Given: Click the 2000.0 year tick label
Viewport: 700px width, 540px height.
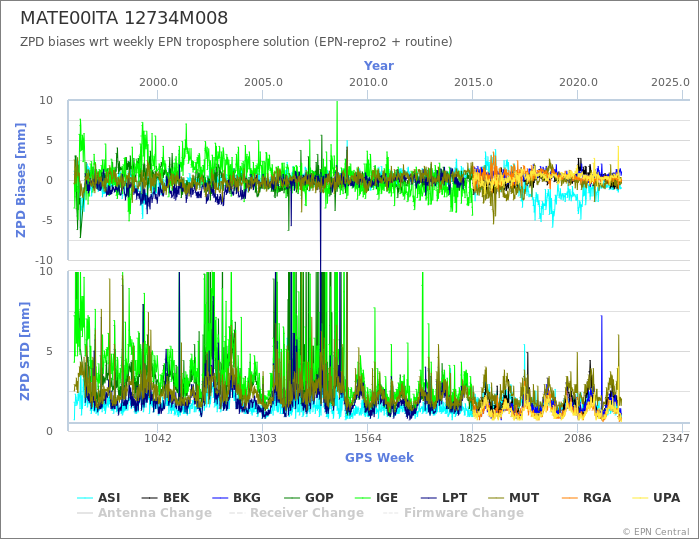Looking at the screenshot, I should pos(158,83).
